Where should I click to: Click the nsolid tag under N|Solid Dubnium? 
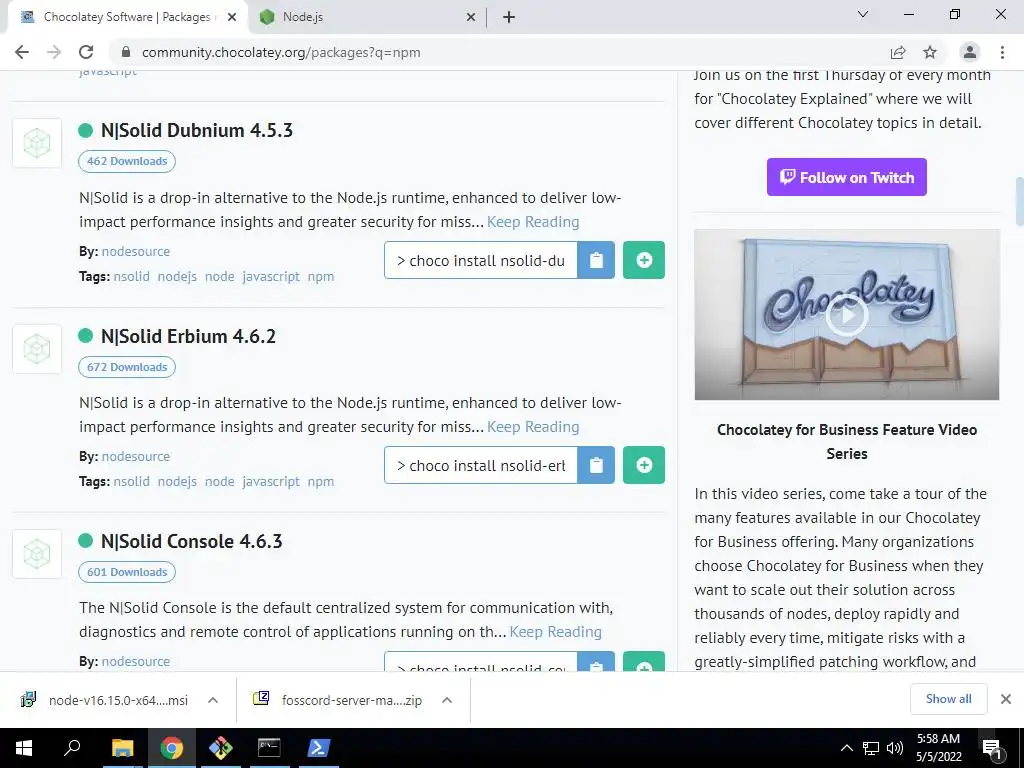131,276
